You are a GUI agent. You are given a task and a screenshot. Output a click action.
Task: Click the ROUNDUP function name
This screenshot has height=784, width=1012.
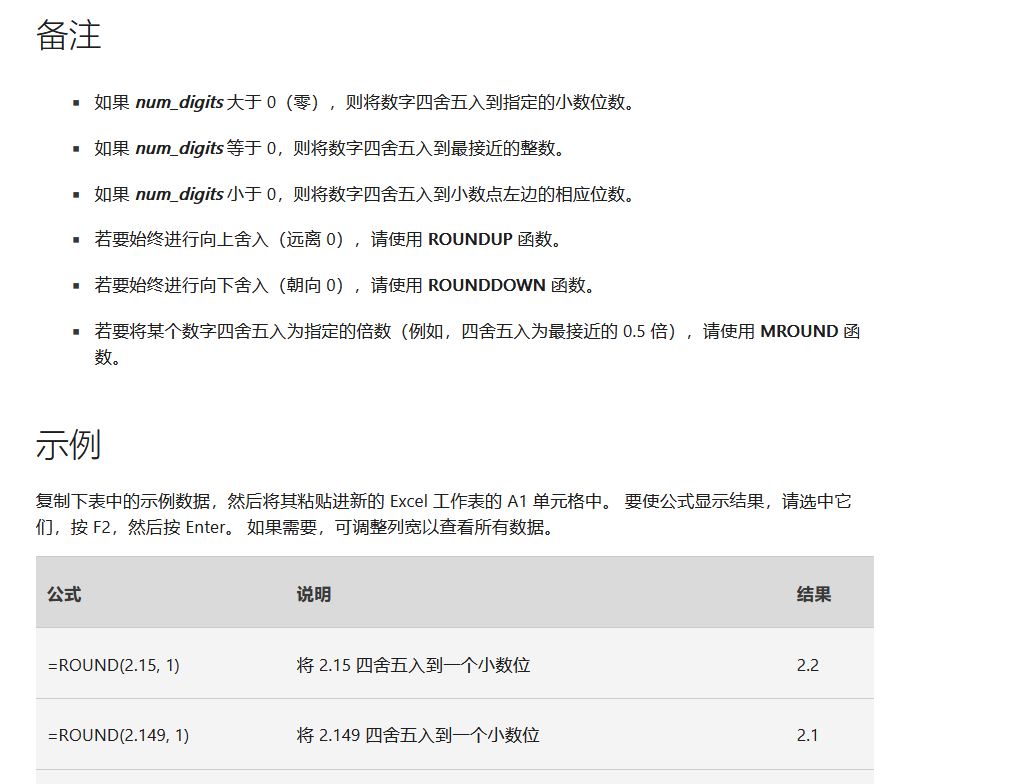tap(470, 239)
